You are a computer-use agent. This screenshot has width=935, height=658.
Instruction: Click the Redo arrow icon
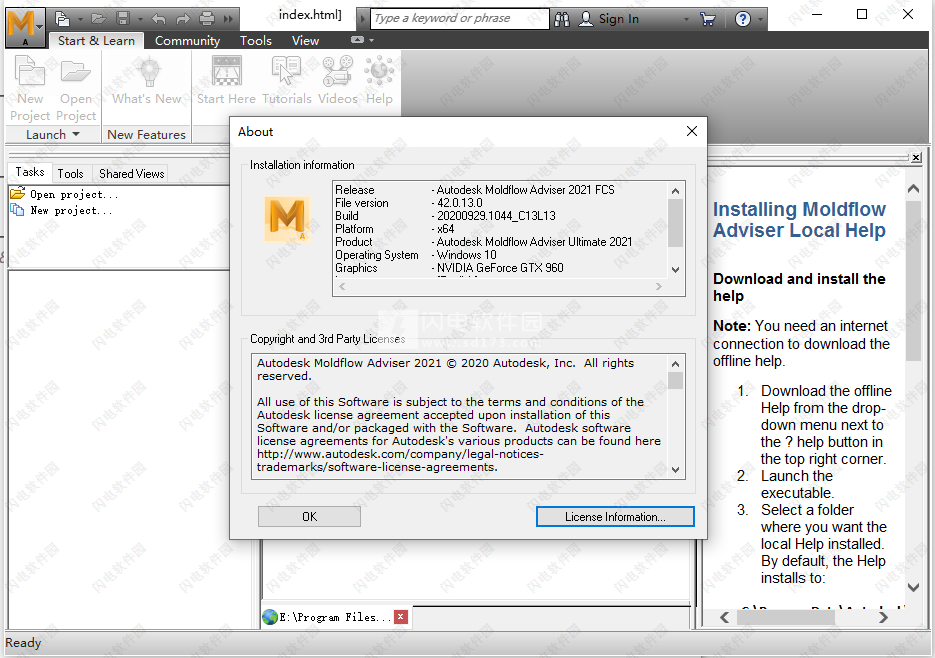pos(183,19)
